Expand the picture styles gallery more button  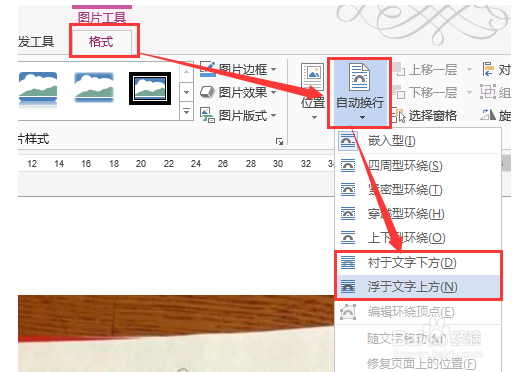[x=186, y=111]
